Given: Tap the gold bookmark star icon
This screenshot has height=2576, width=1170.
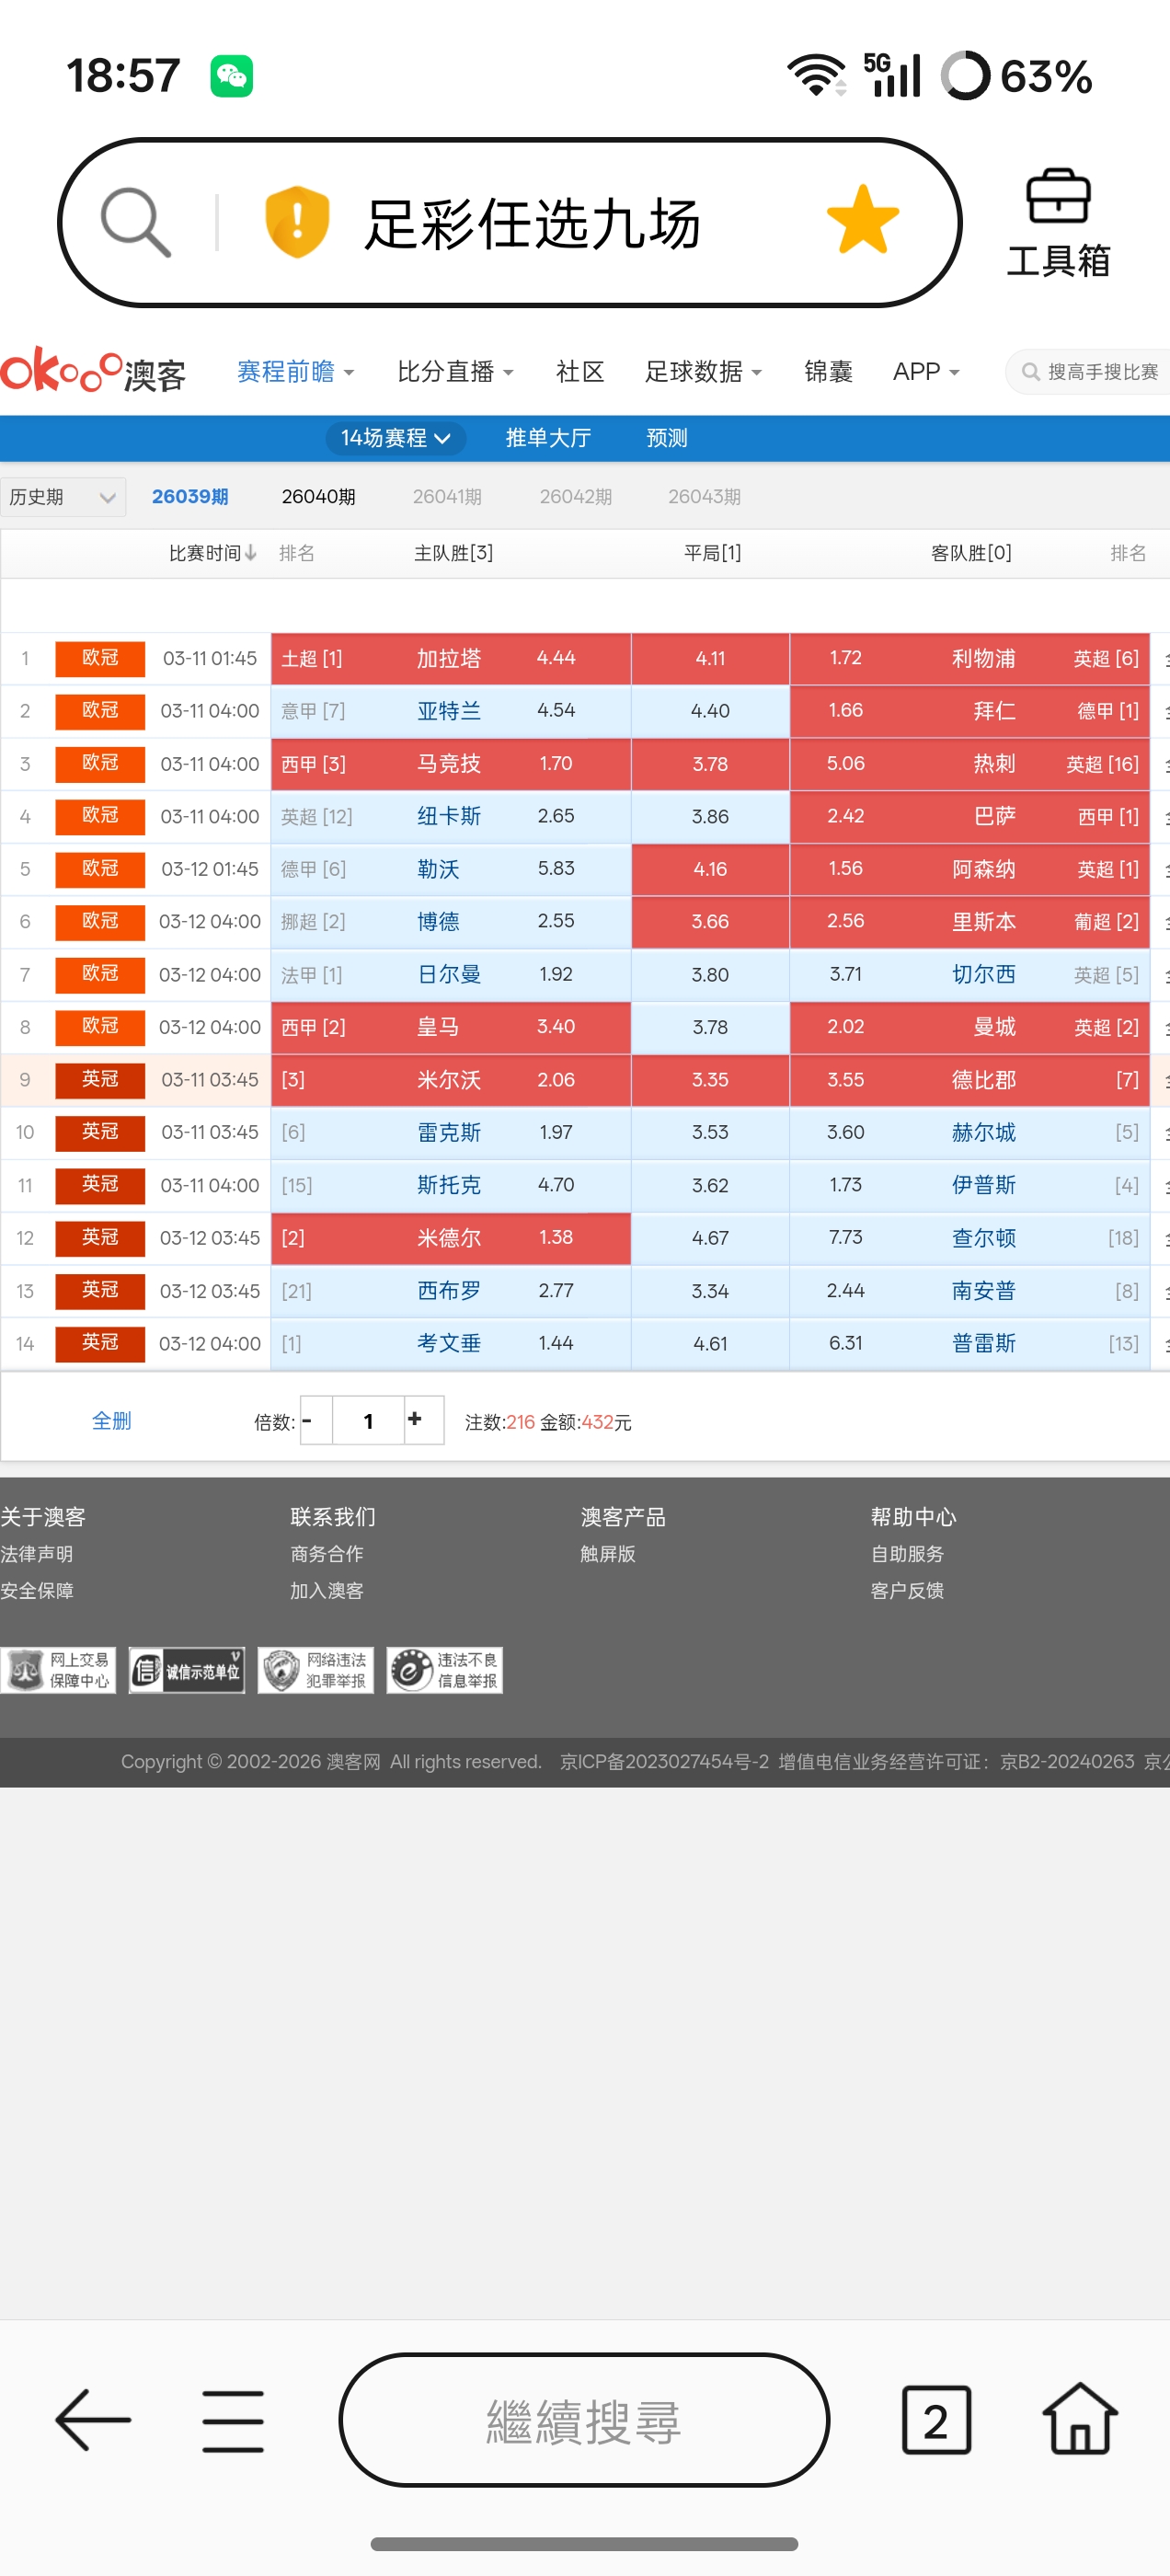Looking at the screenshot, I should click(x=862, y=220).
